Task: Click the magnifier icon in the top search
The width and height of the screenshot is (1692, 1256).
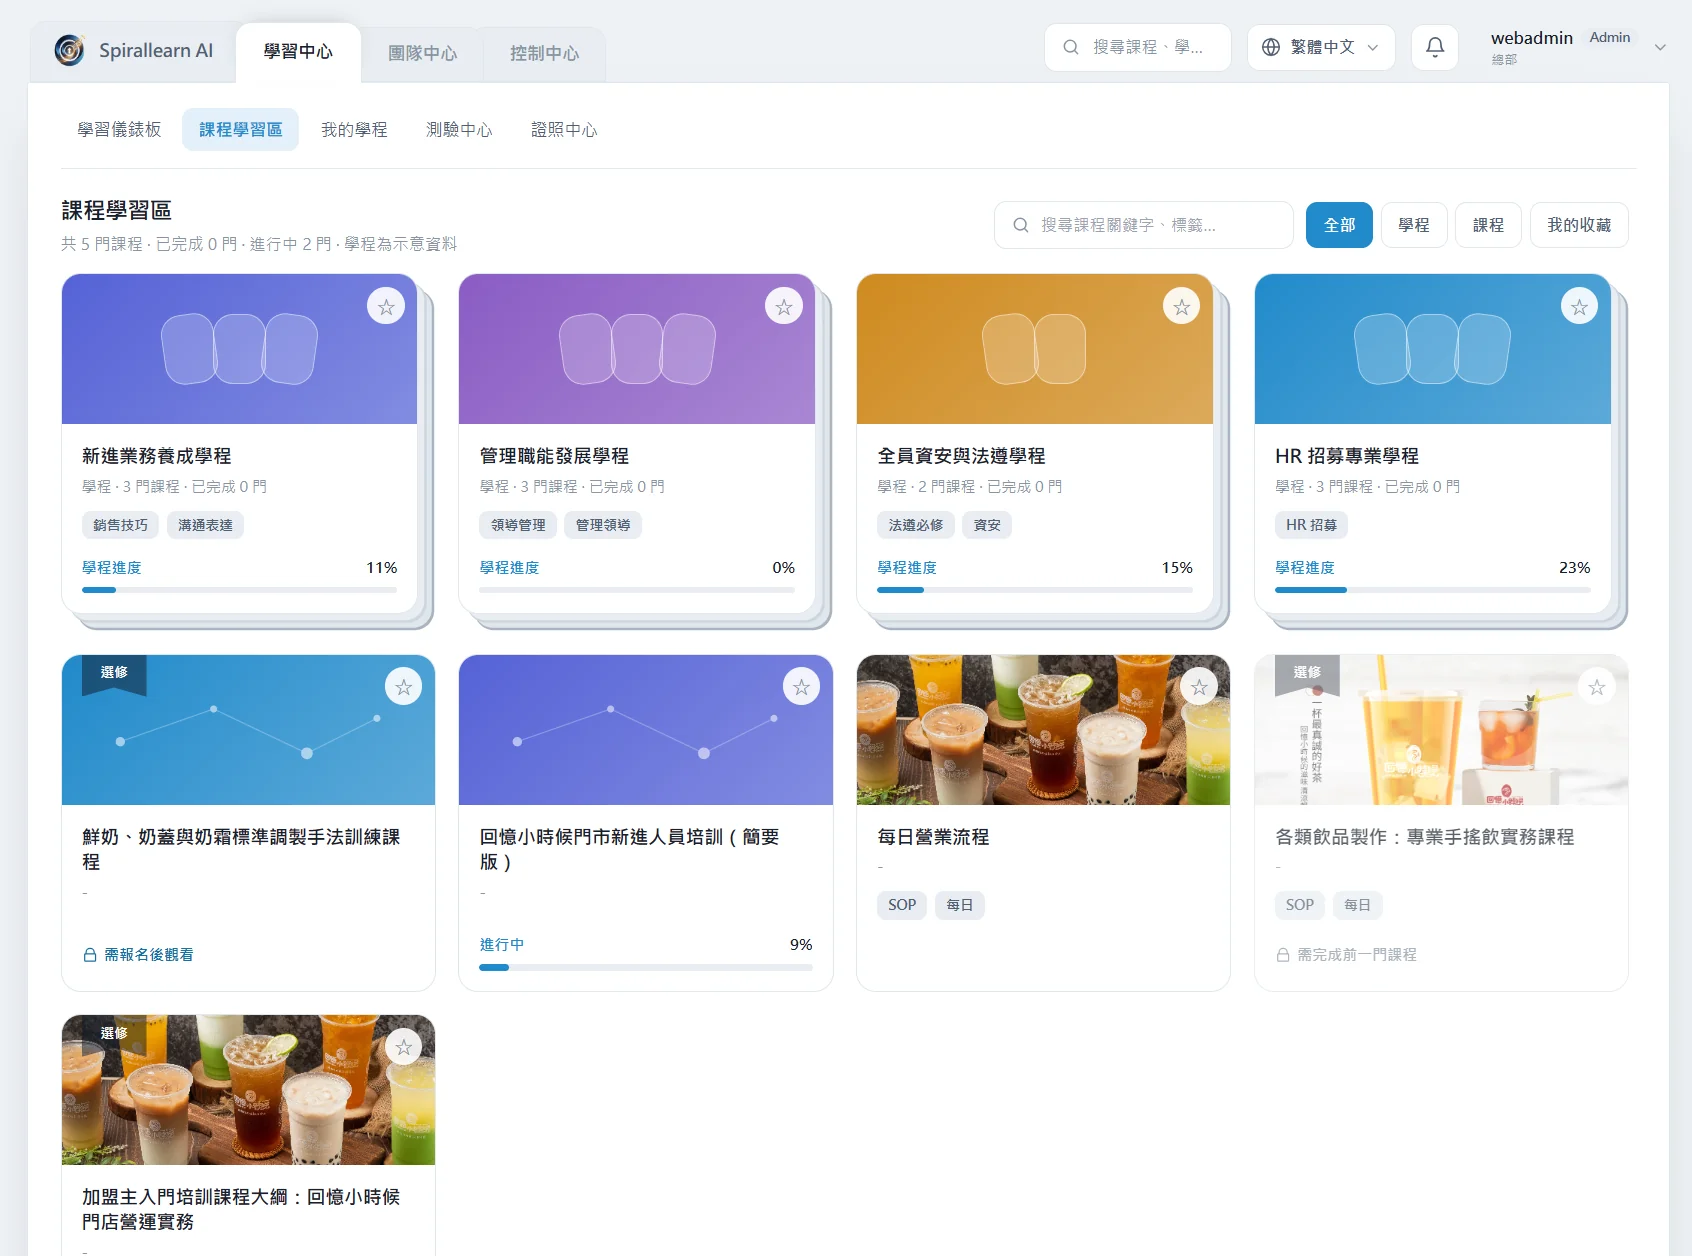Action: click(1071, 47)
